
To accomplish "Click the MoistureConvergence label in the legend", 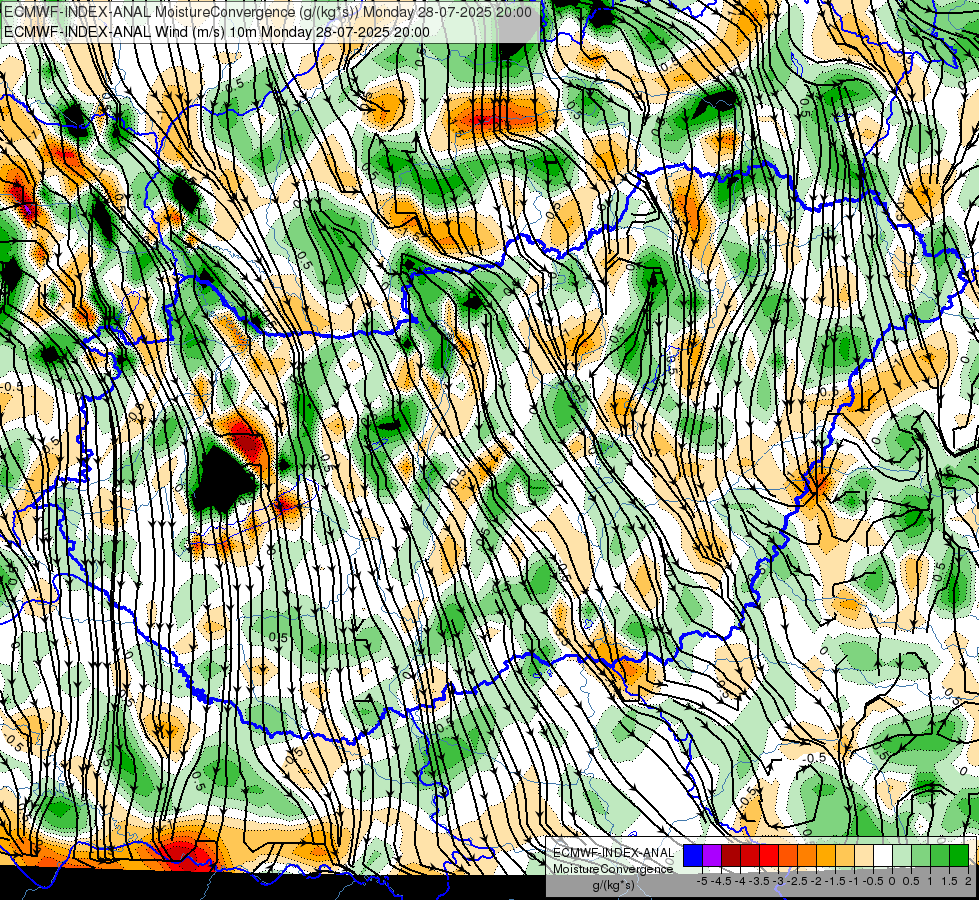I will click(x=613, y=869).
